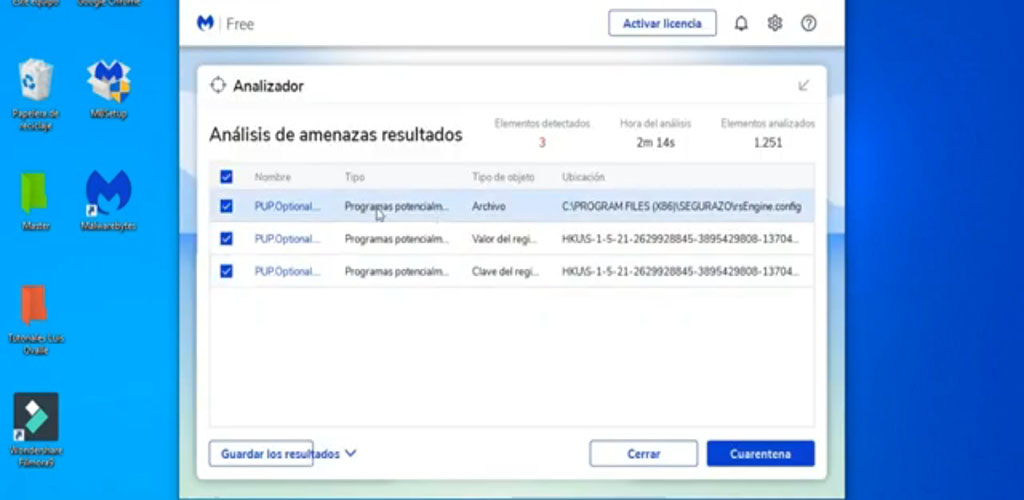This screenshot has height=500, width=1024.
Task: Open PUP.Optional link in Valor del registro row
Action: (287, 239)
